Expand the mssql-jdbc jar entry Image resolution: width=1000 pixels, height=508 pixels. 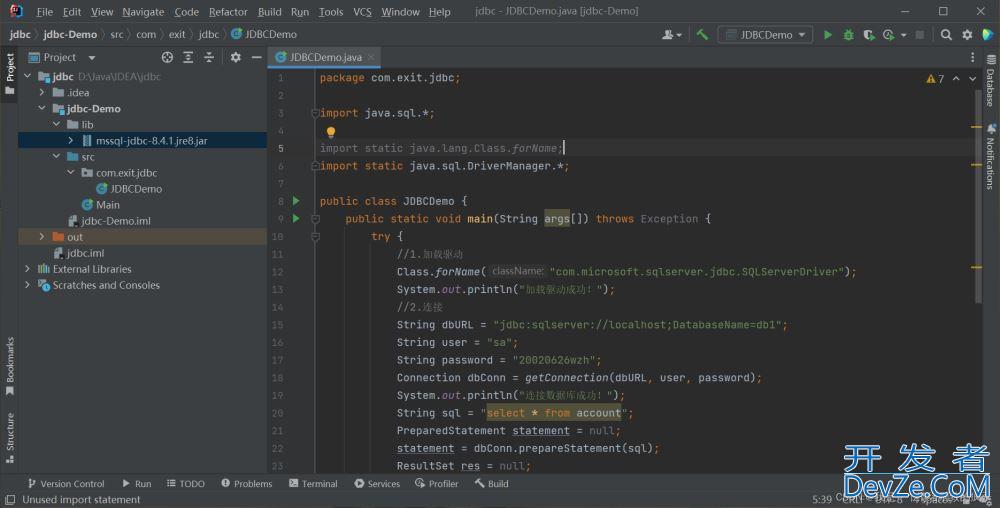71,140
